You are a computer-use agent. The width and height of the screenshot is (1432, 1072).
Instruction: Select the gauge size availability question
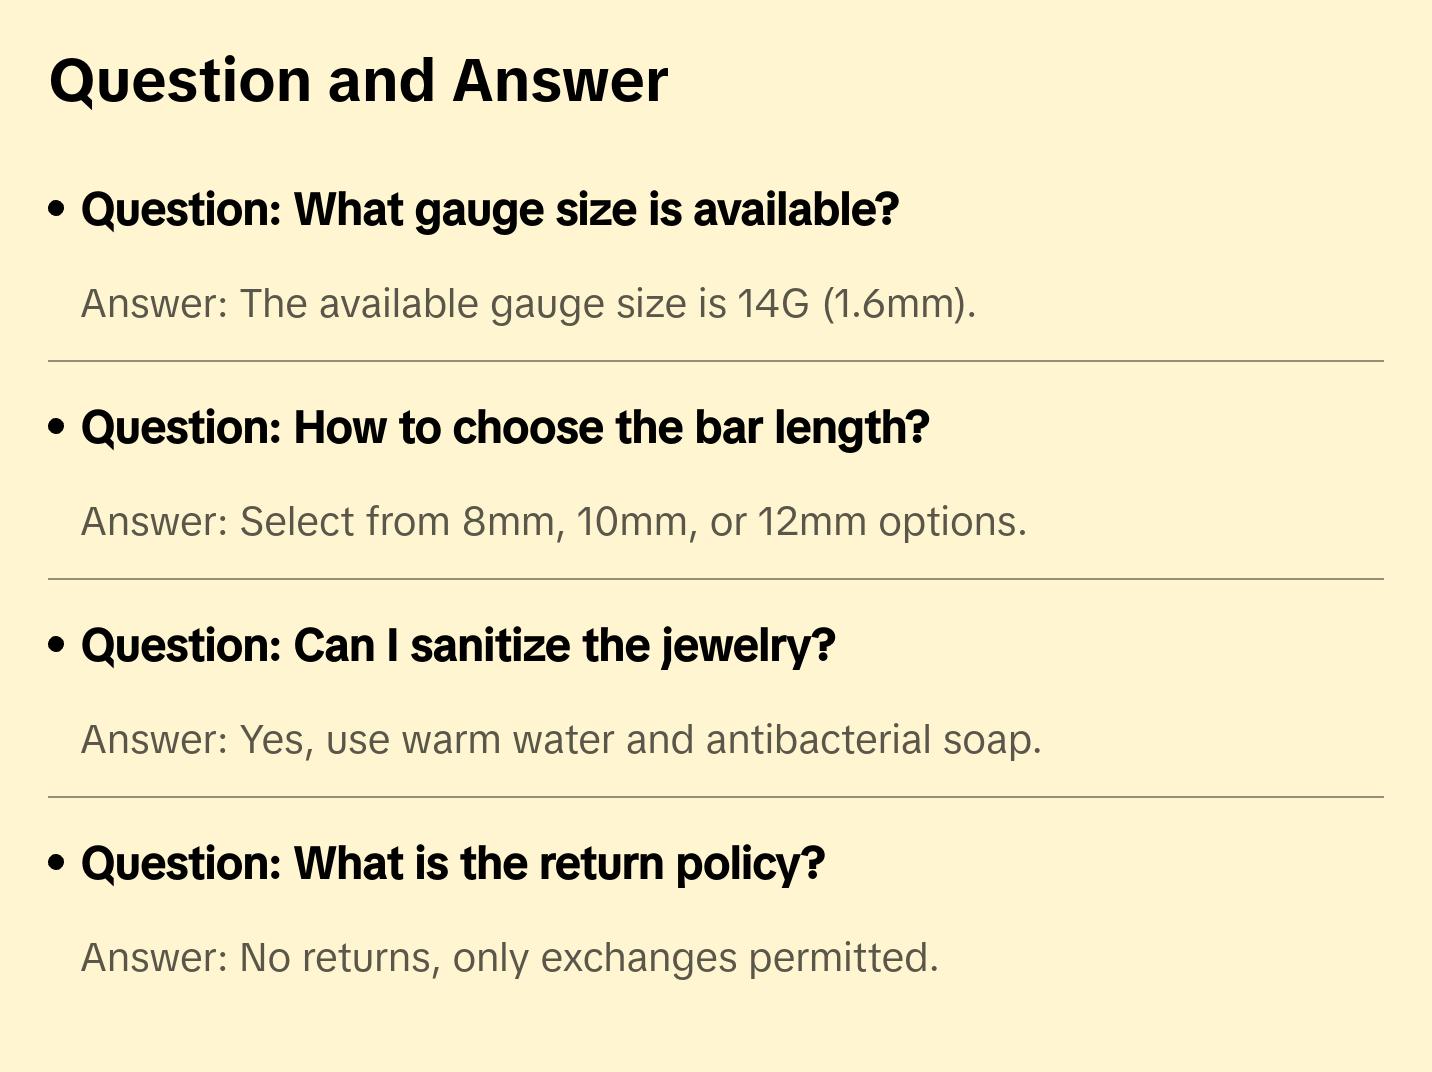pos(490,210)
